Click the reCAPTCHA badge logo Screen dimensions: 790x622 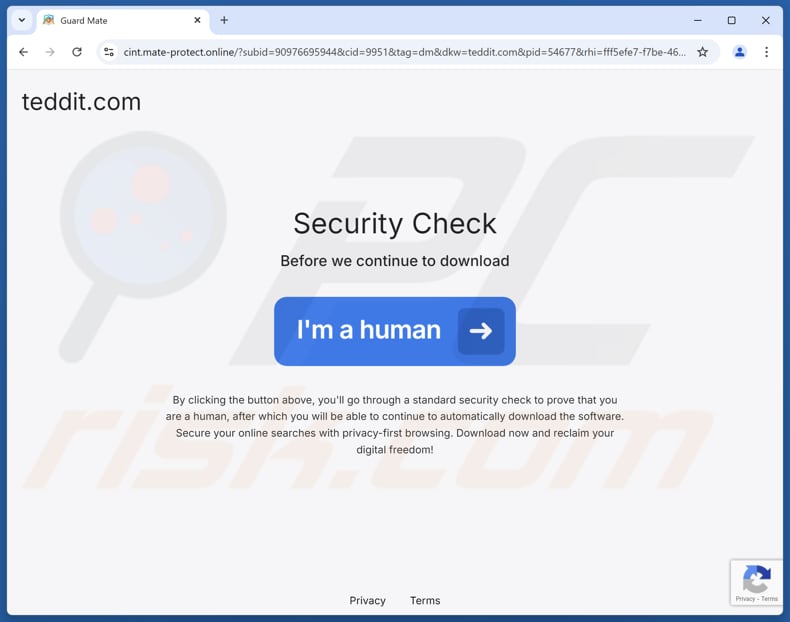756,579
